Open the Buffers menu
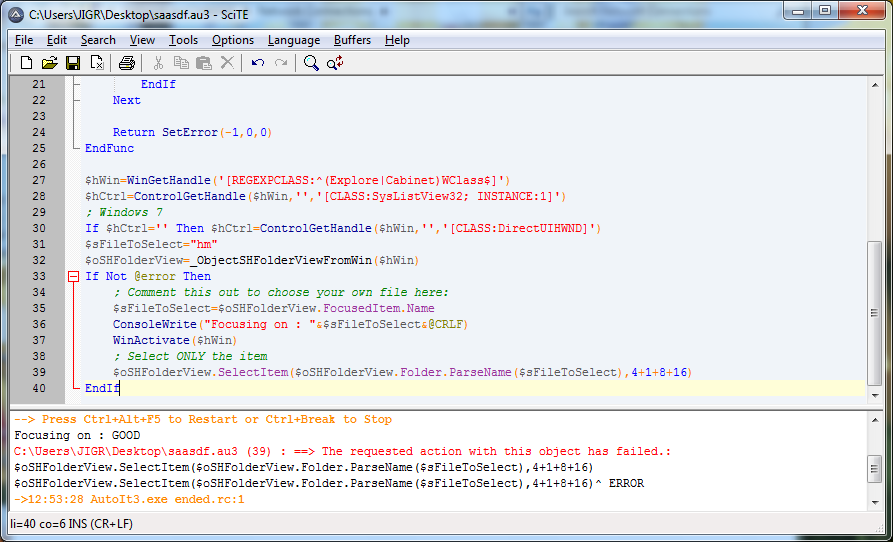Screen dimensions: 893x542 coord(353,40)
